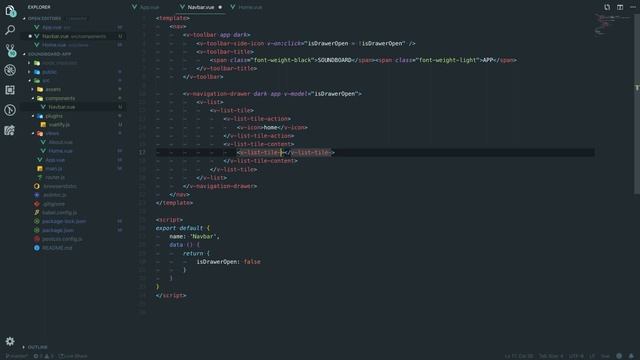Image resolution: width=640 pixels, height=360 pixels.
Task: Open the Live Share activity bar icon
Action: [10, 130]
